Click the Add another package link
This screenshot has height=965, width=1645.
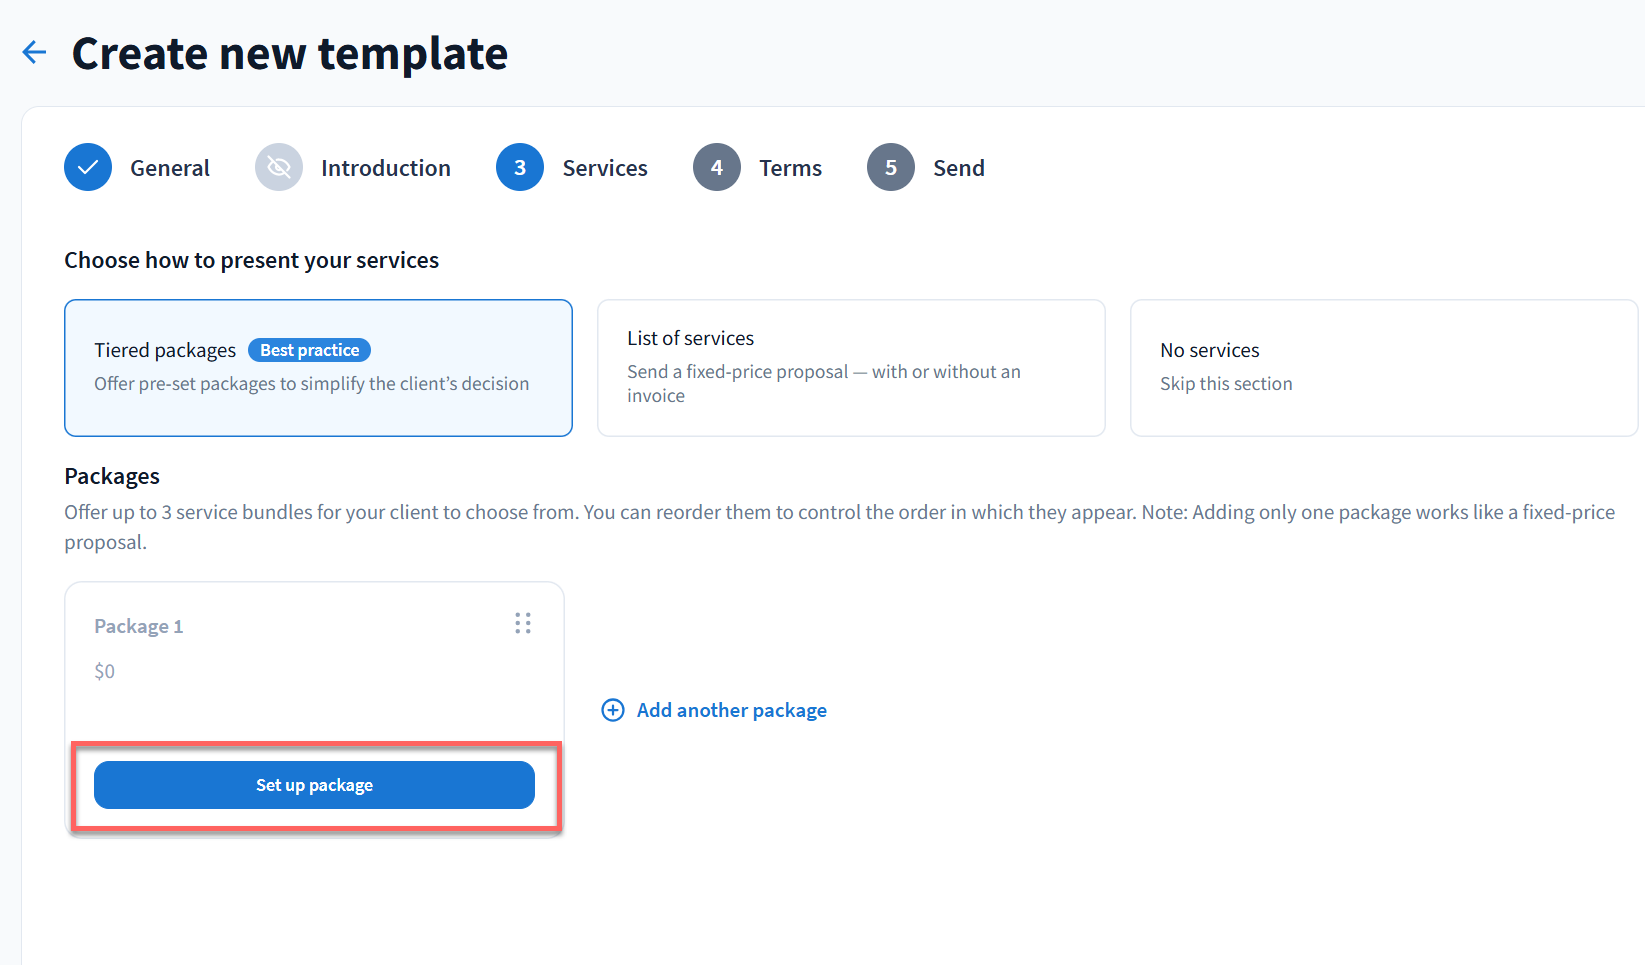731,710
